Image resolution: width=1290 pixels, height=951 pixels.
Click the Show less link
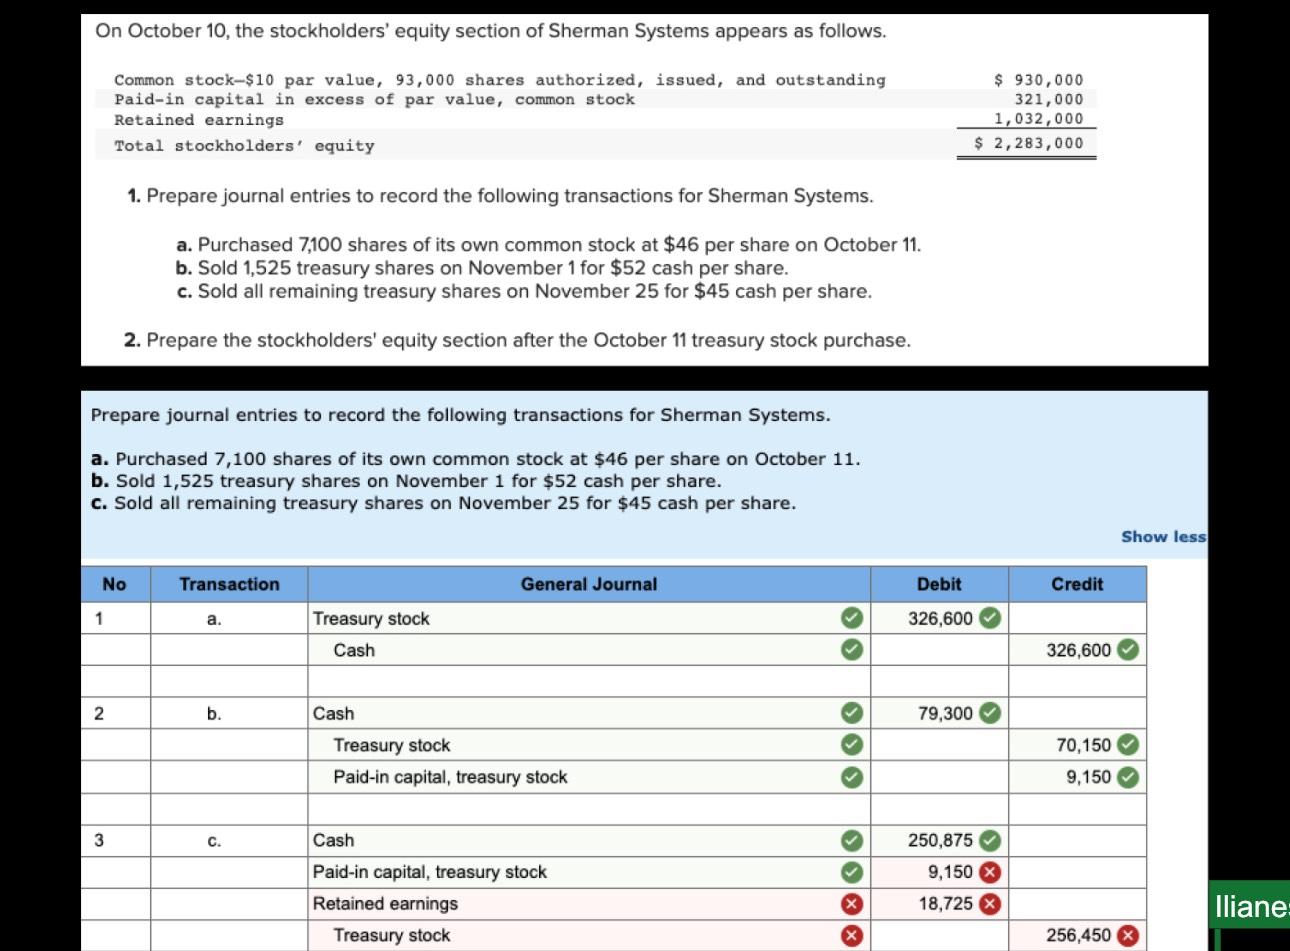[1163, 536]
